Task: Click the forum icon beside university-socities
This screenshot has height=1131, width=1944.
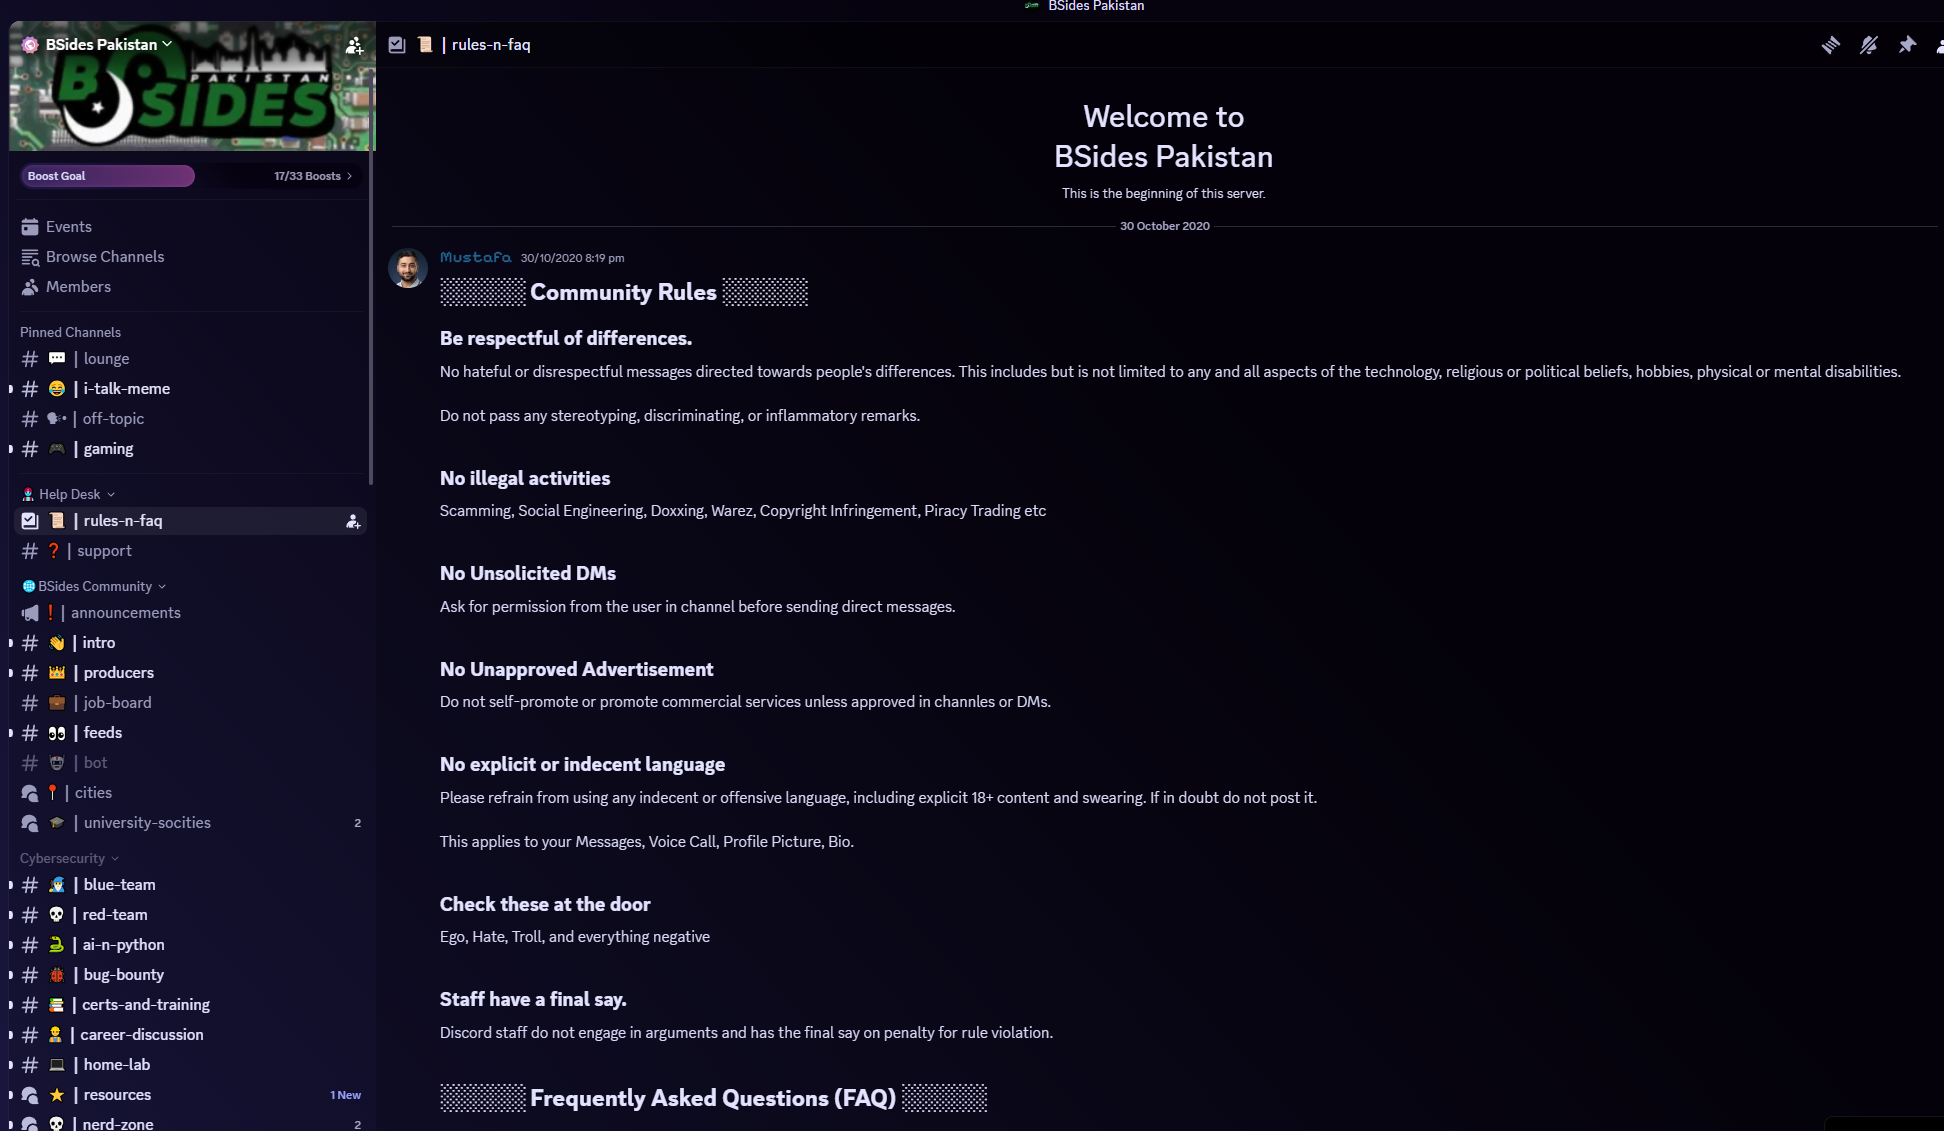Action: pos(30,823)
